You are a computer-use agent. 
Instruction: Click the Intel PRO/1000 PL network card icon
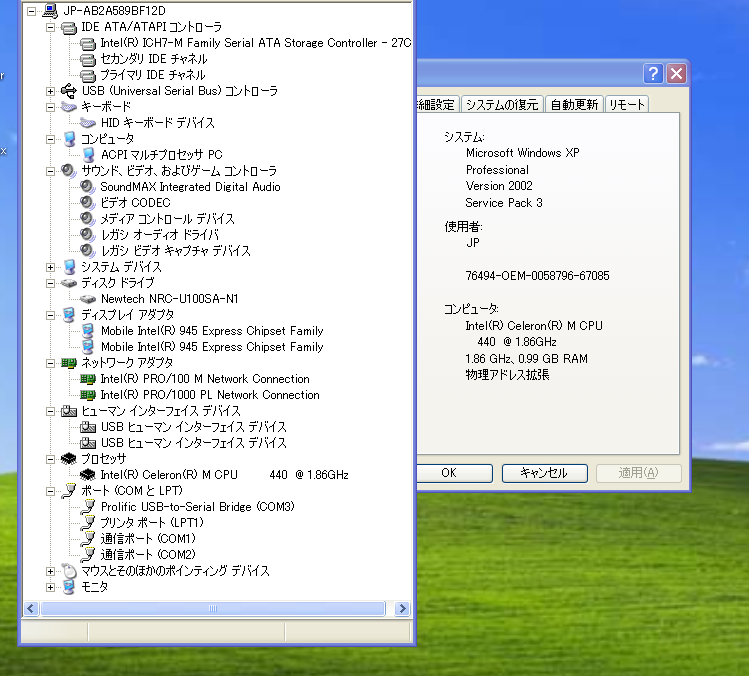(88, 395)
